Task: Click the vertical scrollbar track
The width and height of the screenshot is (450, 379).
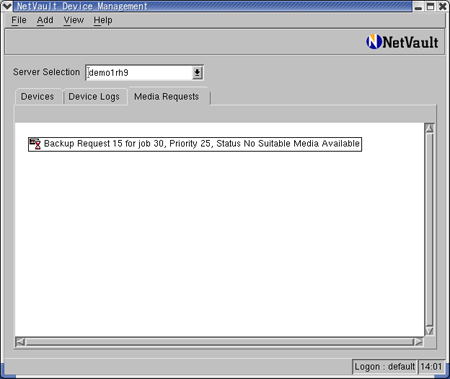Action: pos(429,230)
